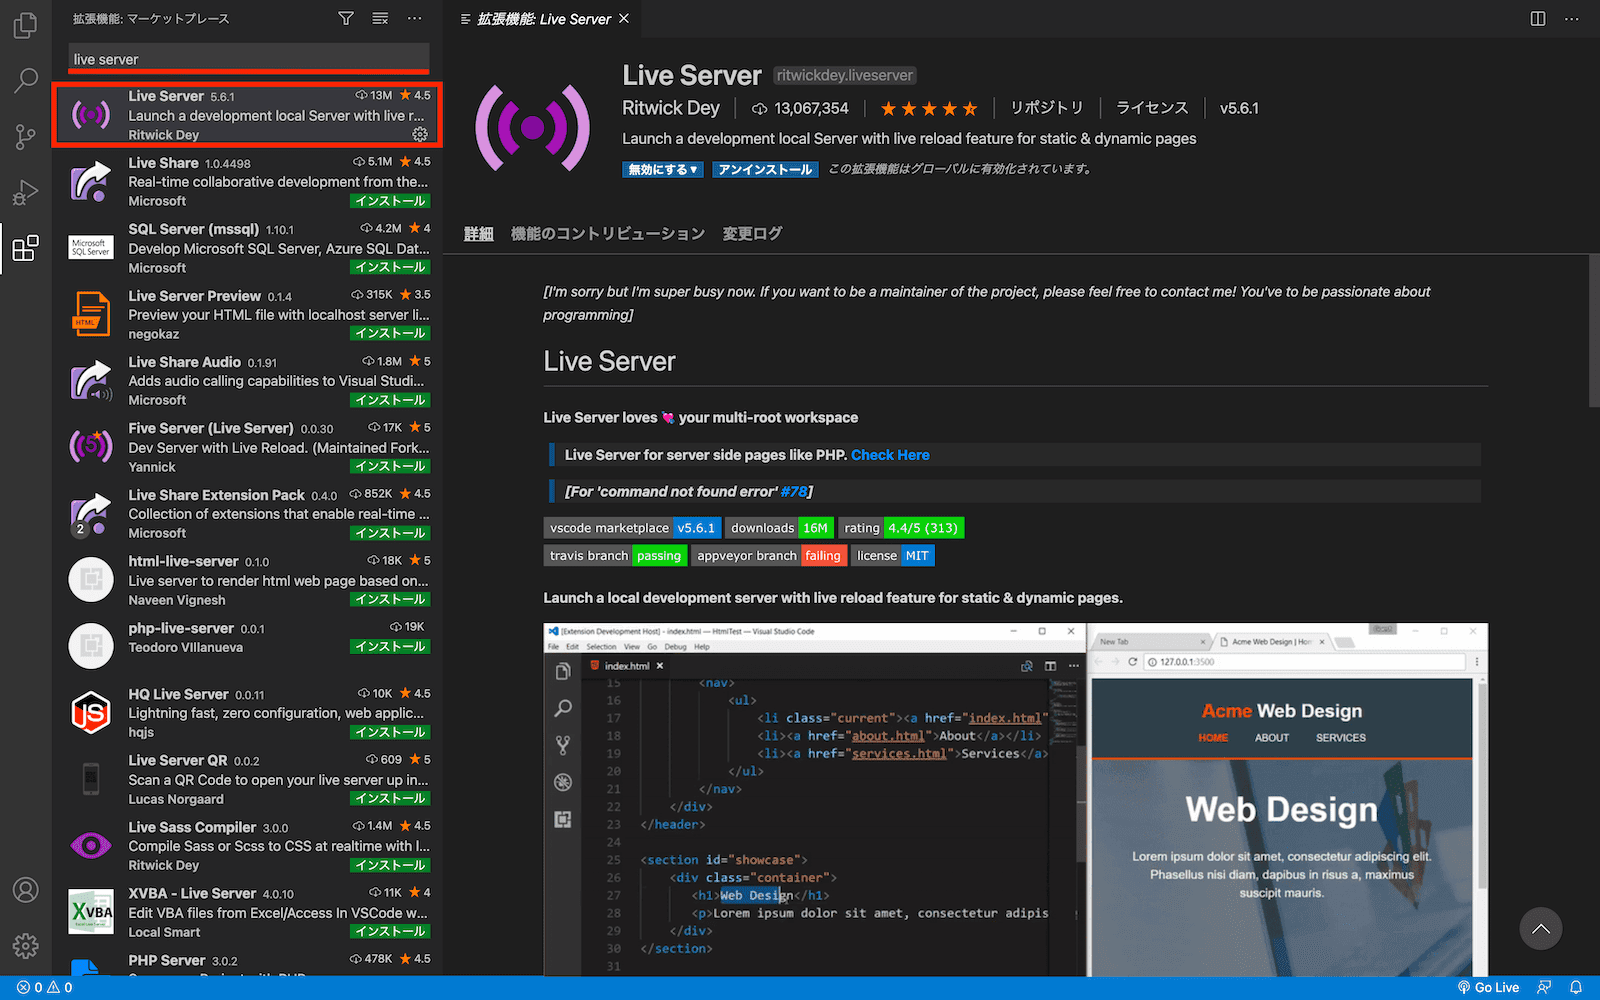Screen dimensions: 1600x1000
Task: Install Live Sass Compiler extension
Action: 390,865
